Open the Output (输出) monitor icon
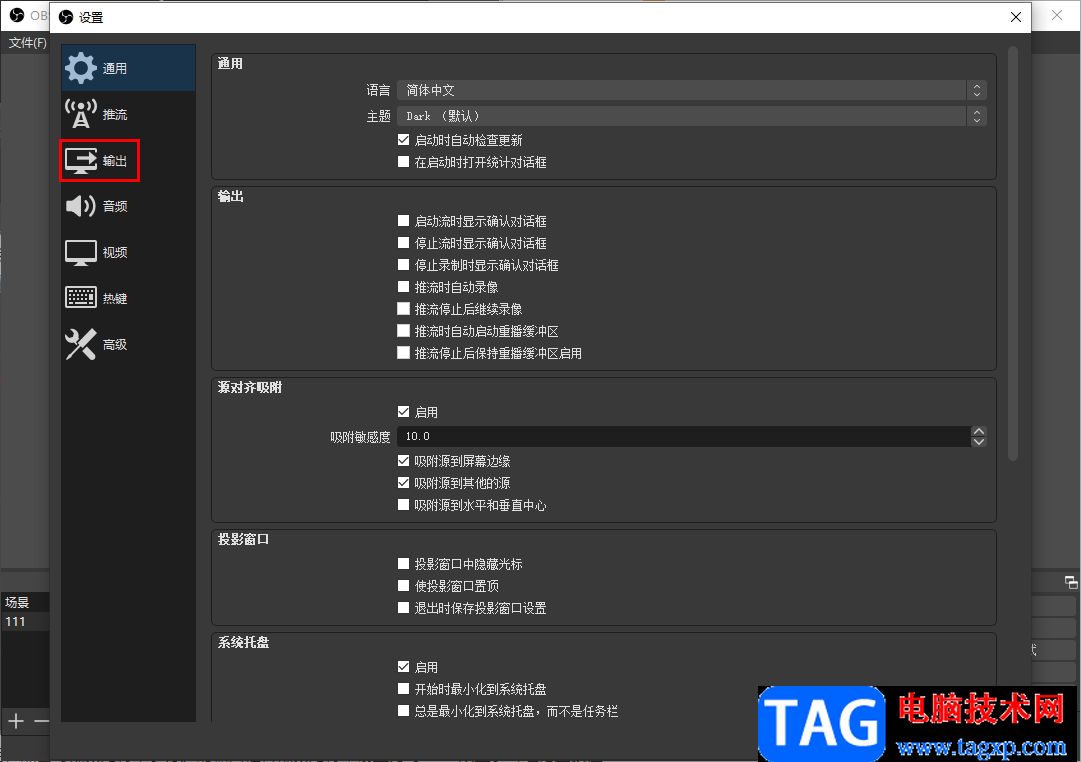The width and height of the screenshot is (1081, 762). click(x=81, y=161)
